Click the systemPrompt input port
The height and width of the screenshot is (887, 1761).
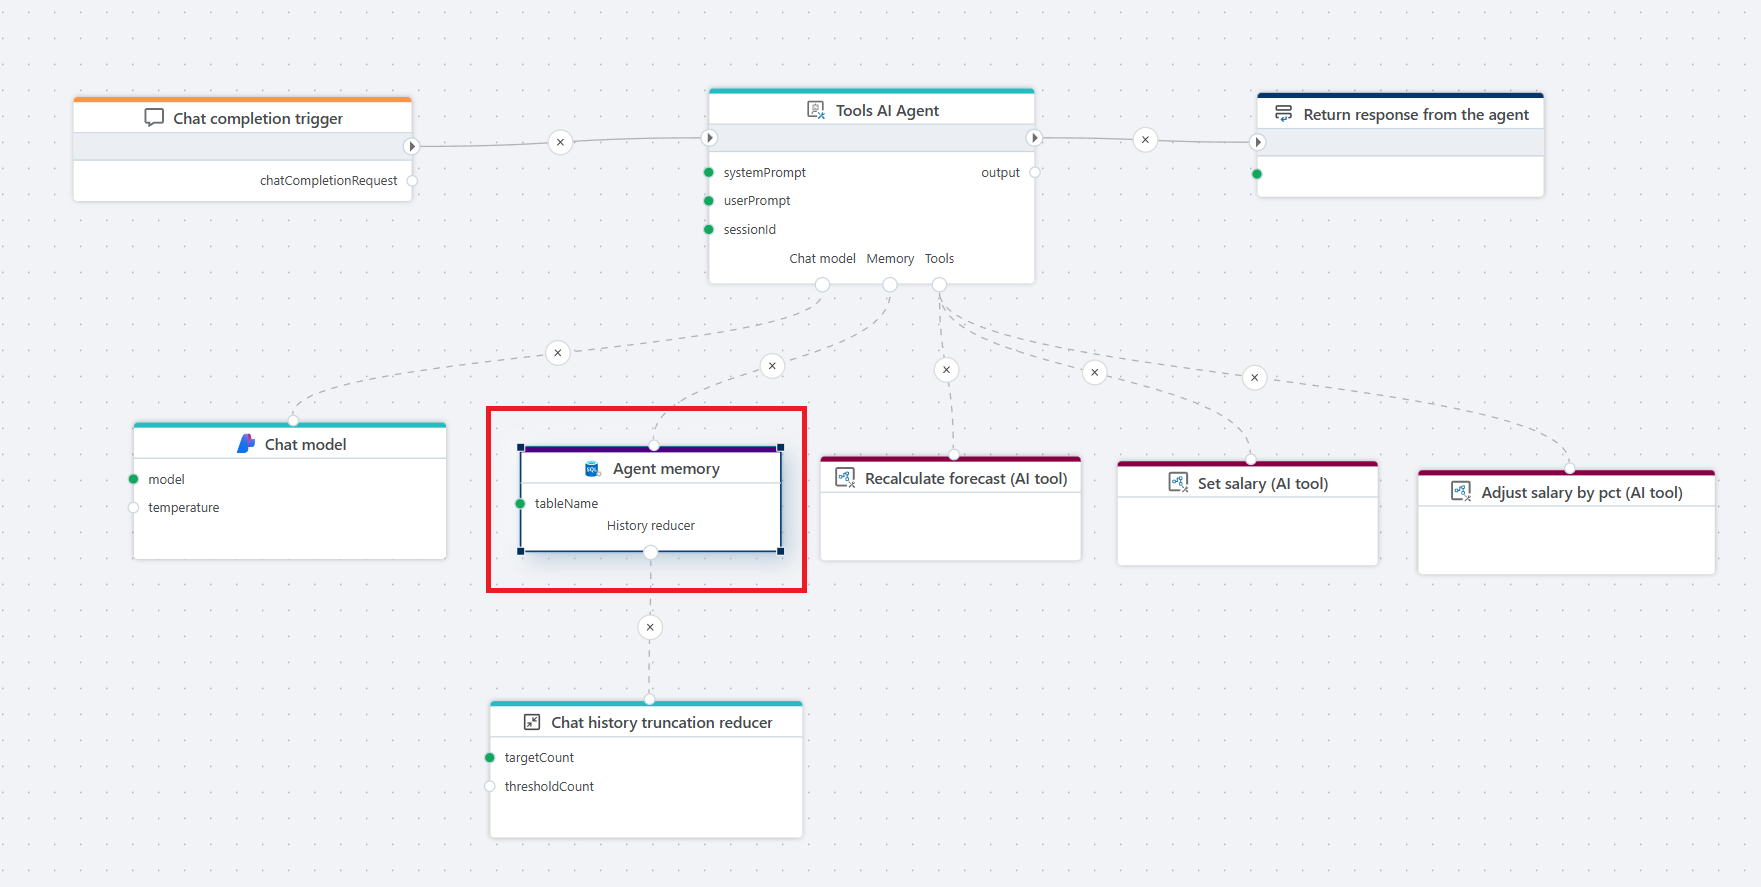pyautogui.click(x=709, y=173)
